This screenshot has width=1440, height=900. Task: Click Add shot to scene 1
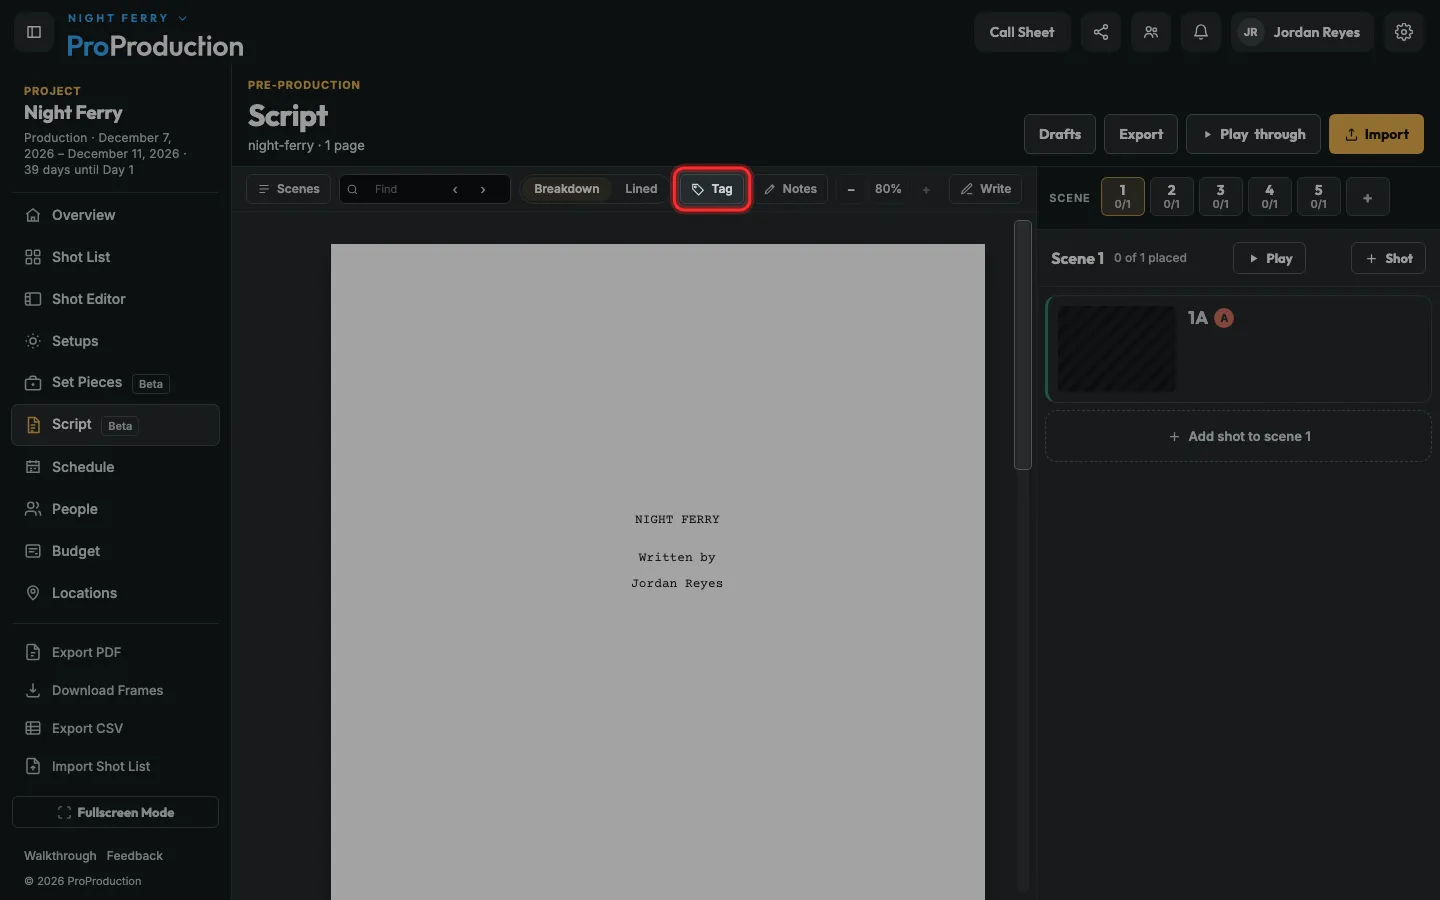click(x=1238, y=436)
